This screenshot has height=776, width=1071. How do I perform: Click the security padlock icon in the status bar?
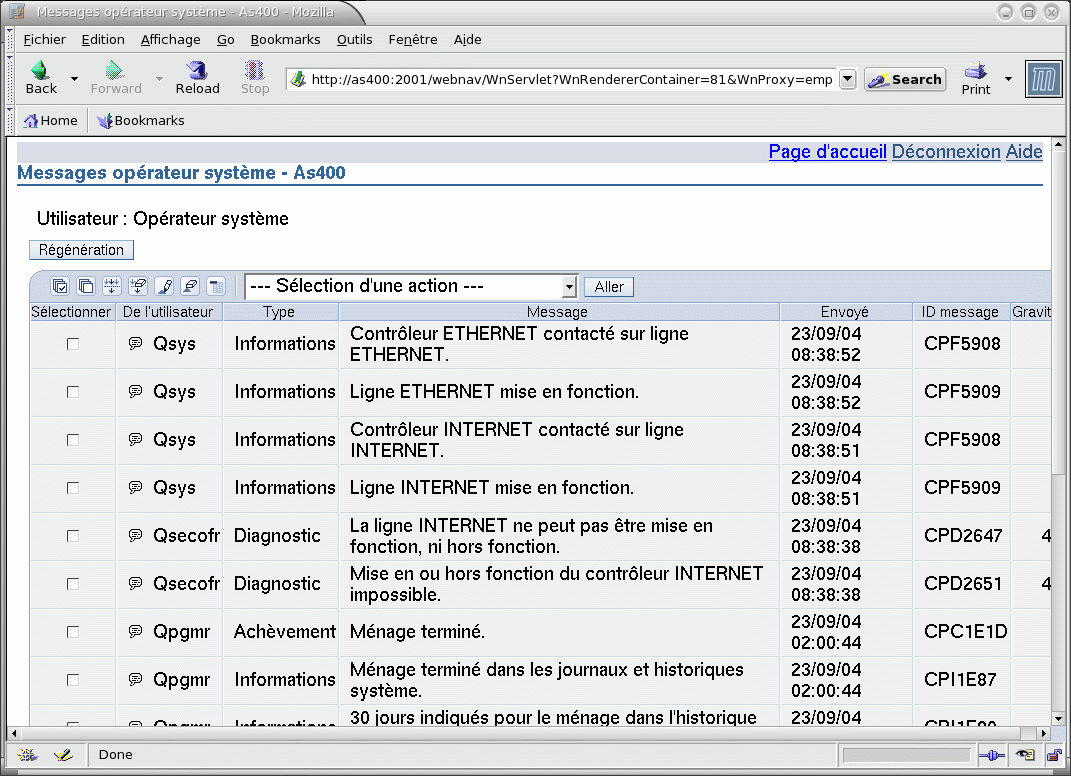pos(1055,755)
